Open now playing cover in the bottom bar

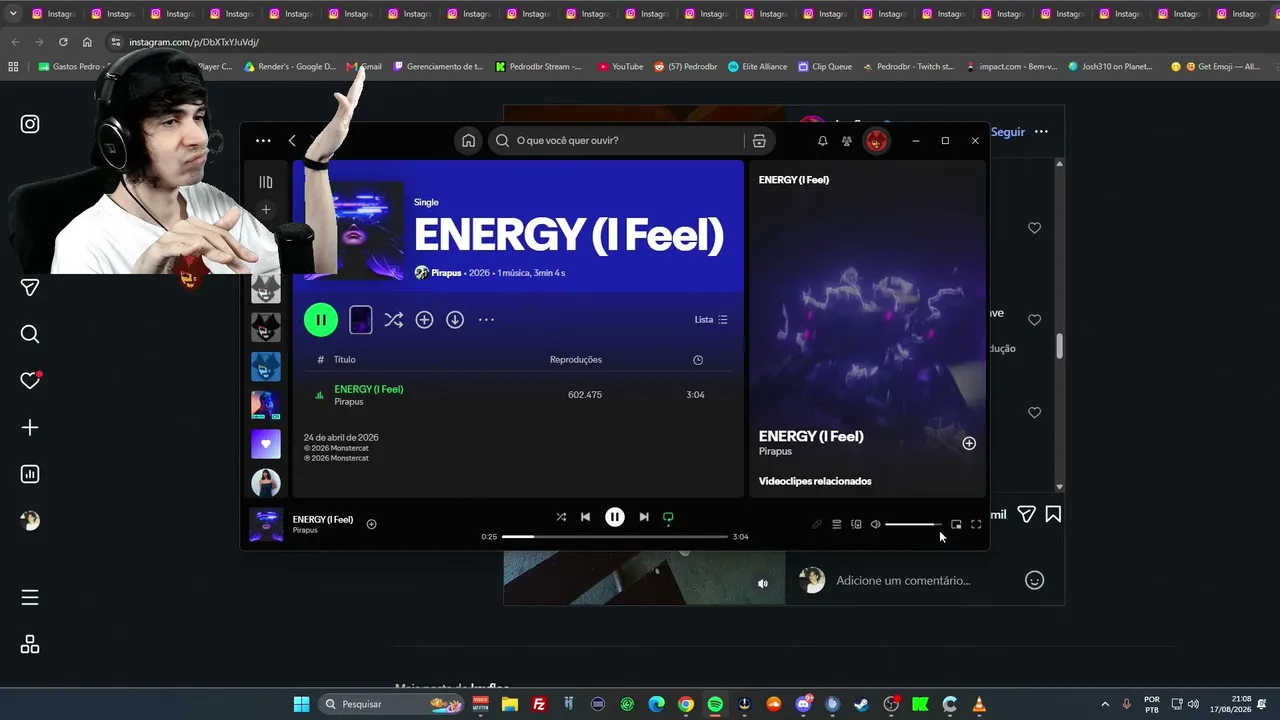pyautogui.click(x=266, y=524)
